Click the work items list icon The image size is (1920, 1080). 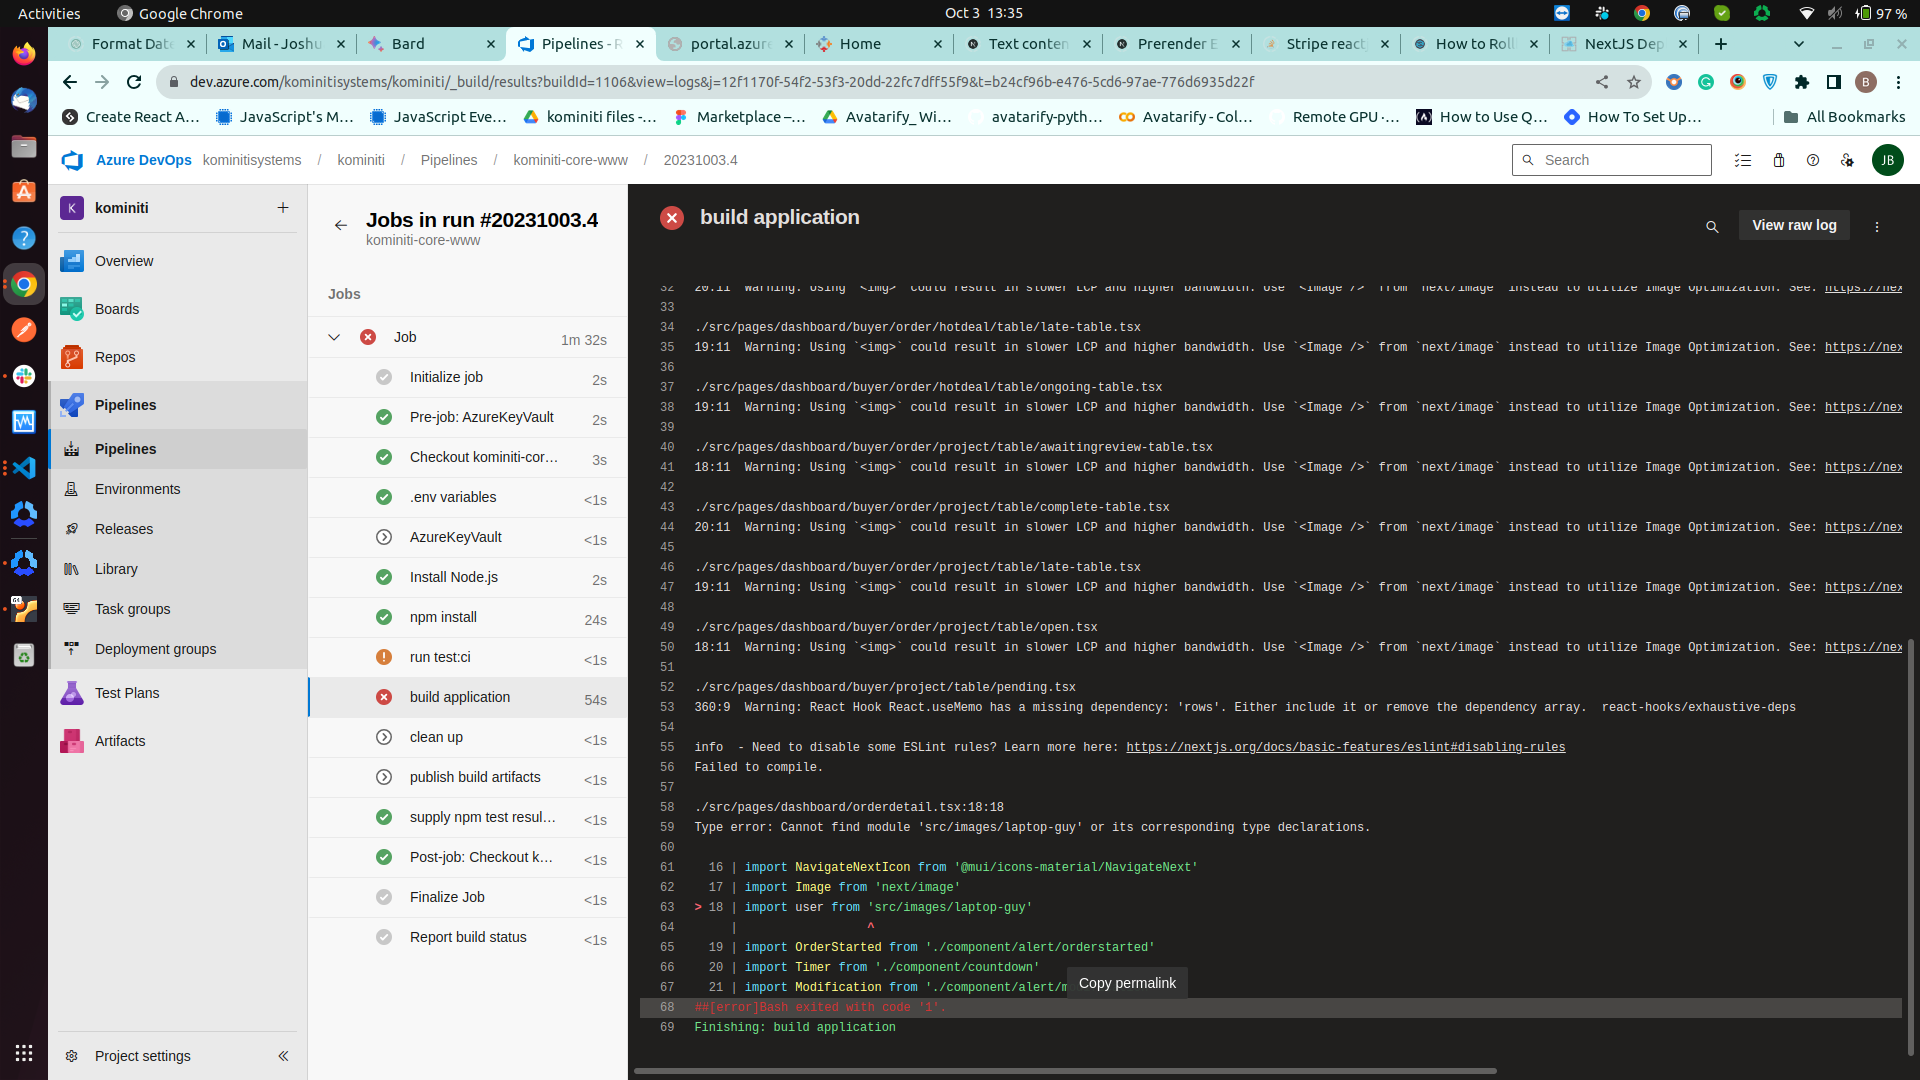pyautogui.click(x=1743, y=160)
